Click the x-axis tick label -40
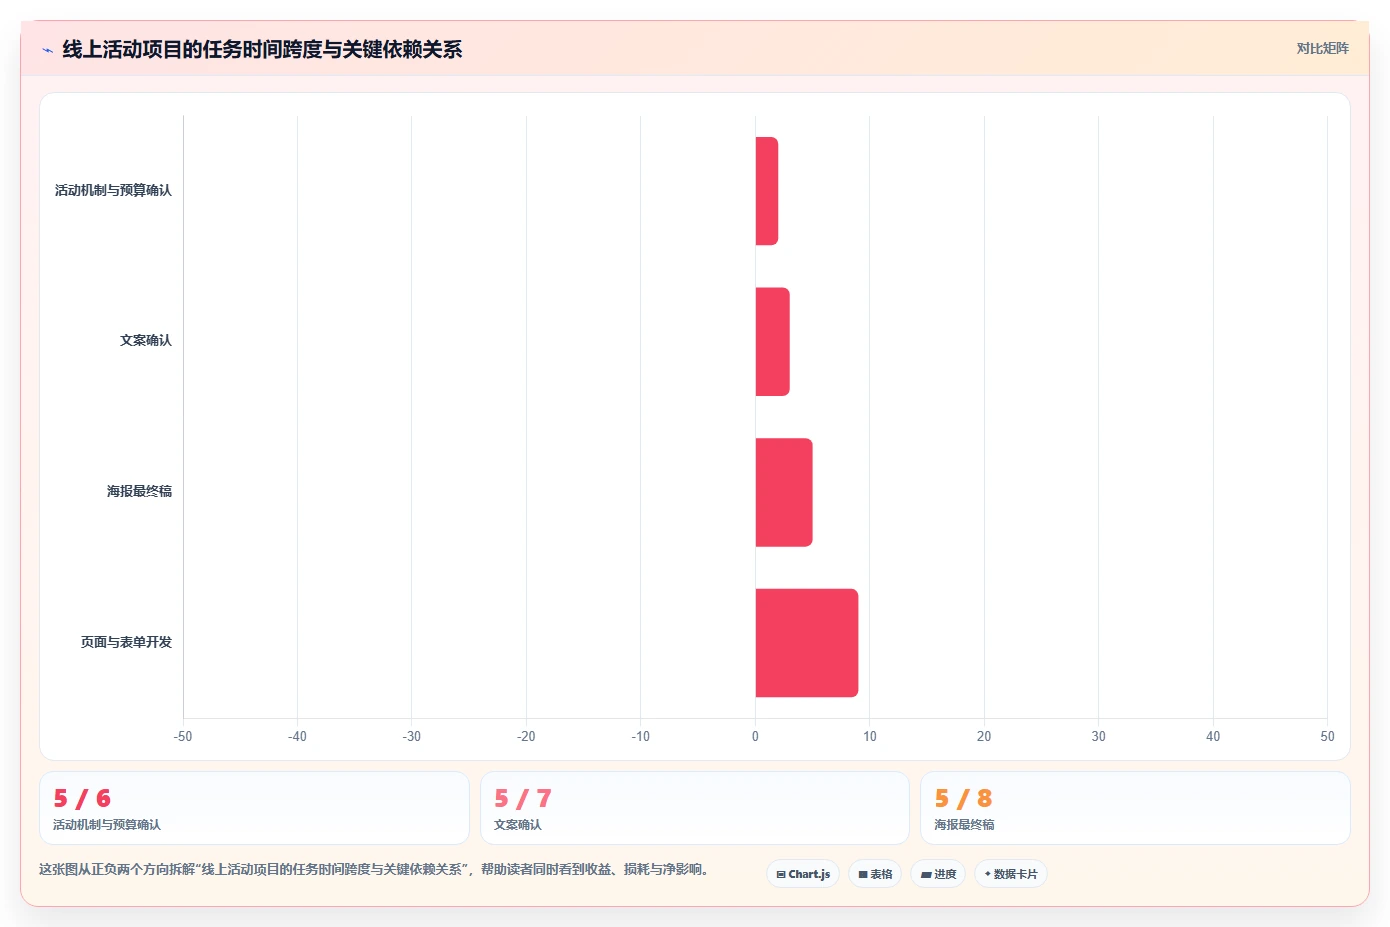The image size is (1390, 927). (x=297, y=736)
